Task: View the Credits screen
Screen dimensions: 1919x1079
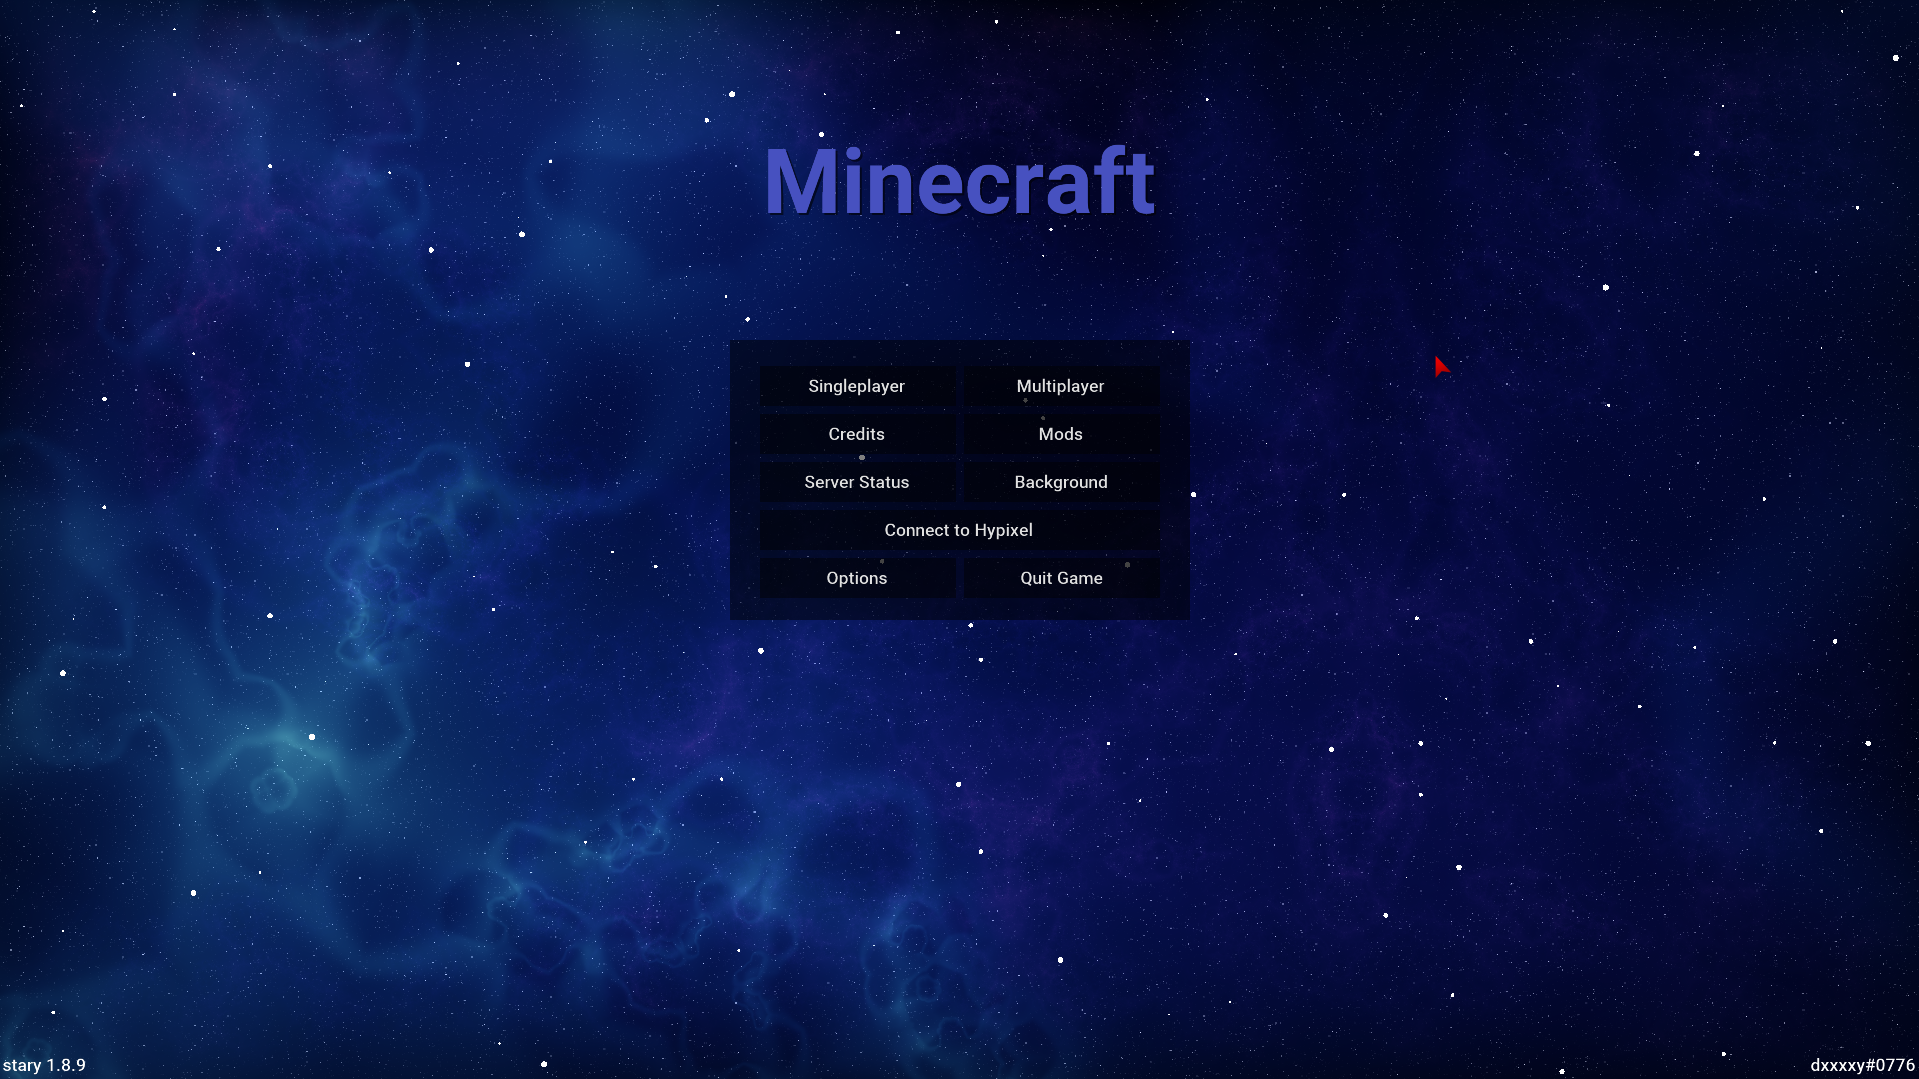Action: tap(857, 434)
